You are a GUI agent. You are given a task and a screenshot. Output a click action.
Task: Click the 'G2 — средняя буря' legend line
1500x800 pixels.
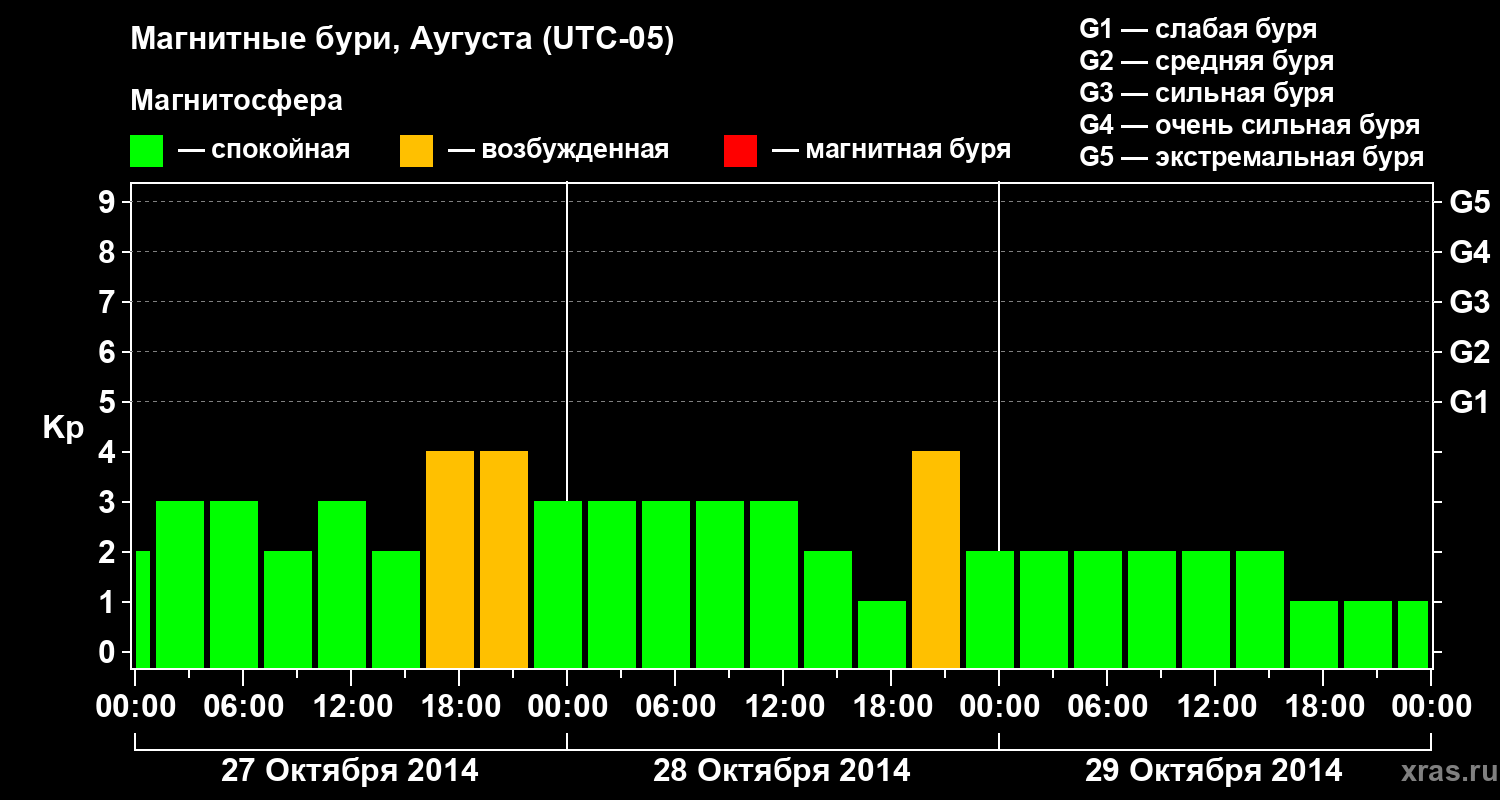(1207, 61)
